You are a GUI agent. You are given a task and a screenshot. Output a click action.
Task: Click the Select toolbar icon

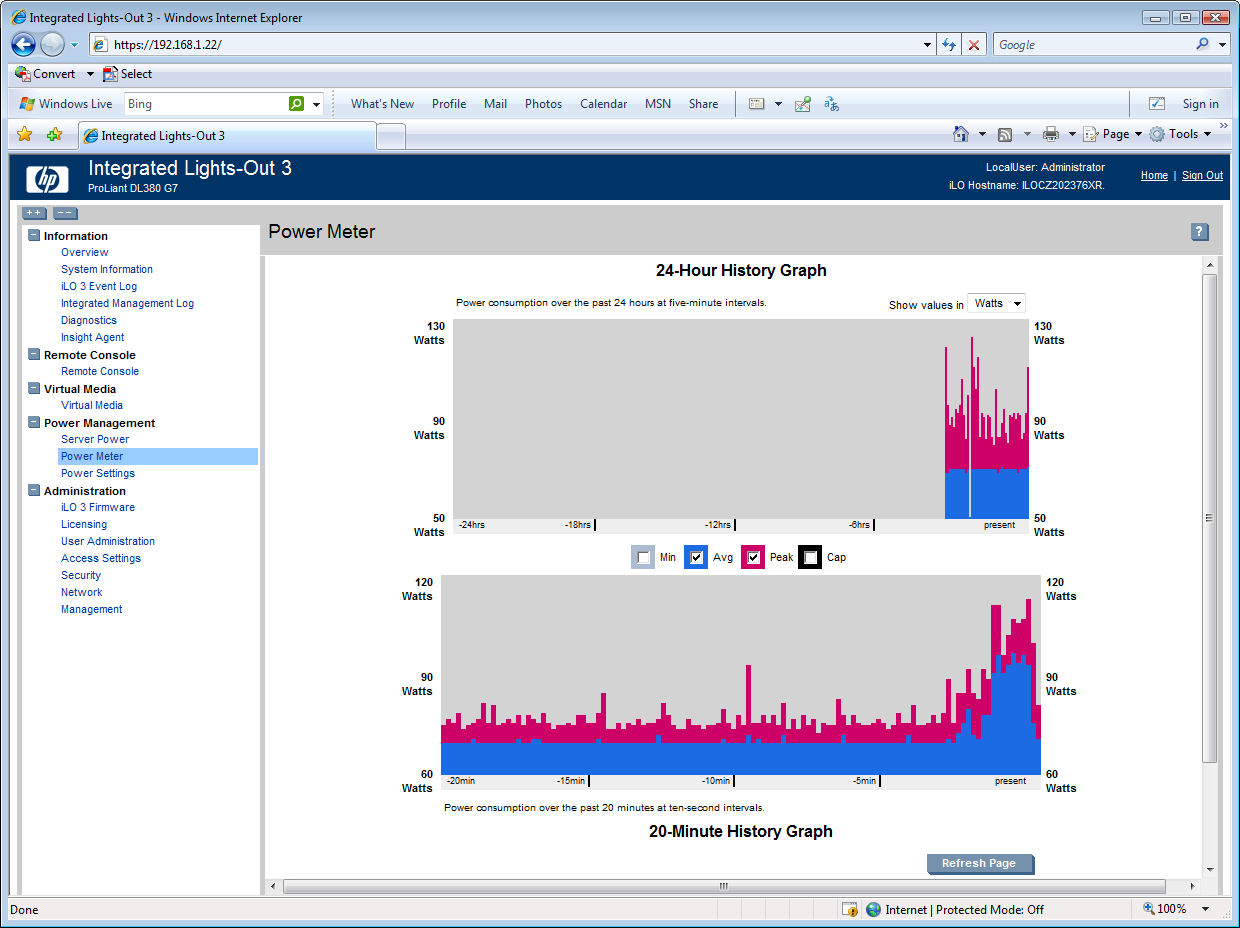[x=110, y=74]
